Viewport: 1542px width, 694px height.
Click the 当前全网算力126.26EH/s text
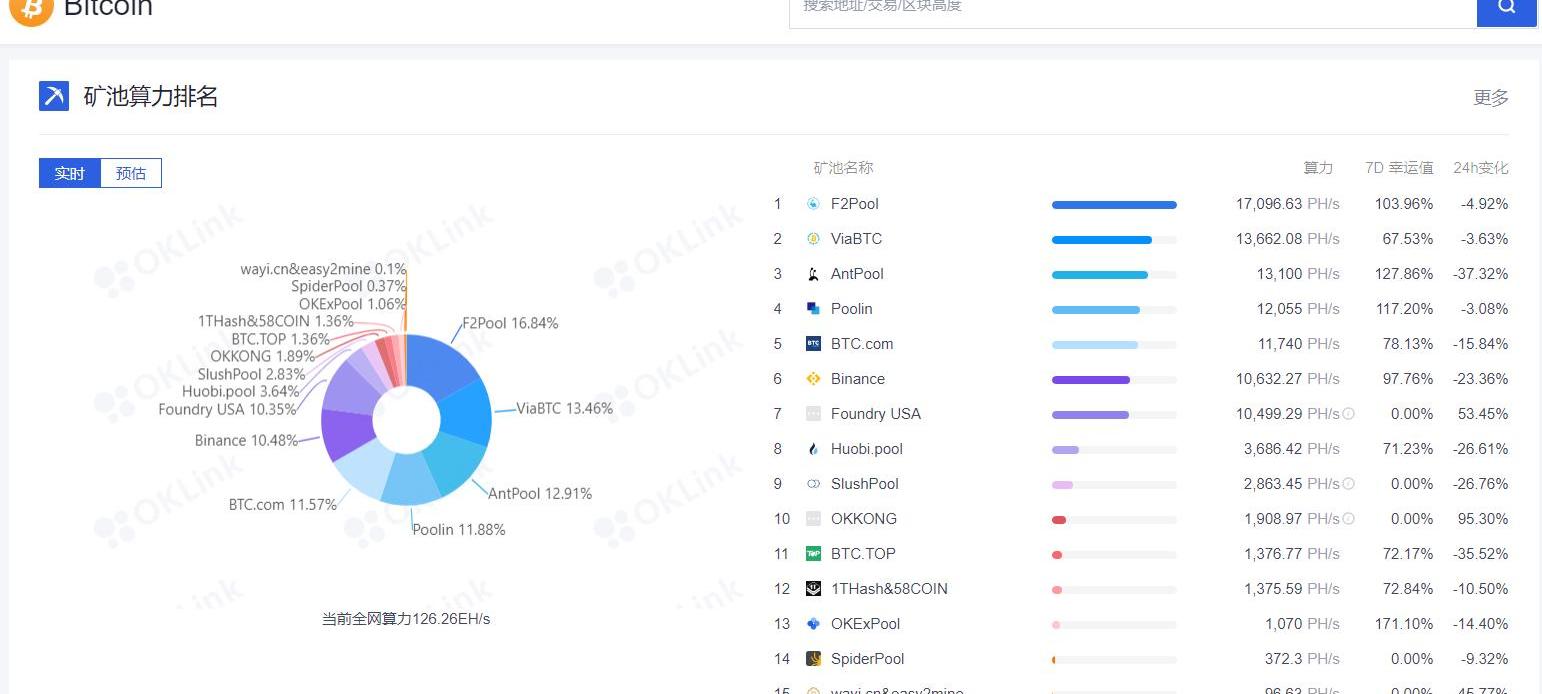pyautogui.click(x=406, y=619)
